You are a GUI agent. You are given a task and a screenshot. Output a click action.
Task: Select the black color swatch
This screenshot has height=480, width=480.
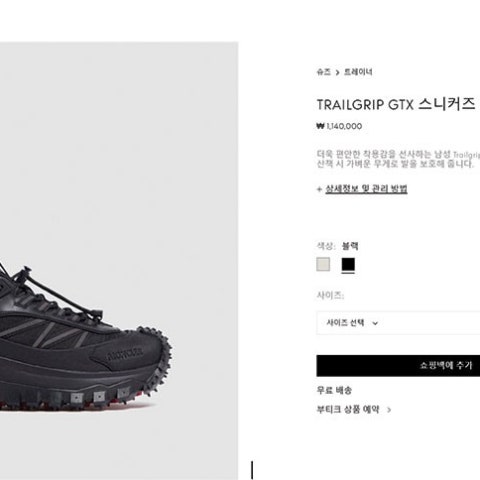[348, 265]
